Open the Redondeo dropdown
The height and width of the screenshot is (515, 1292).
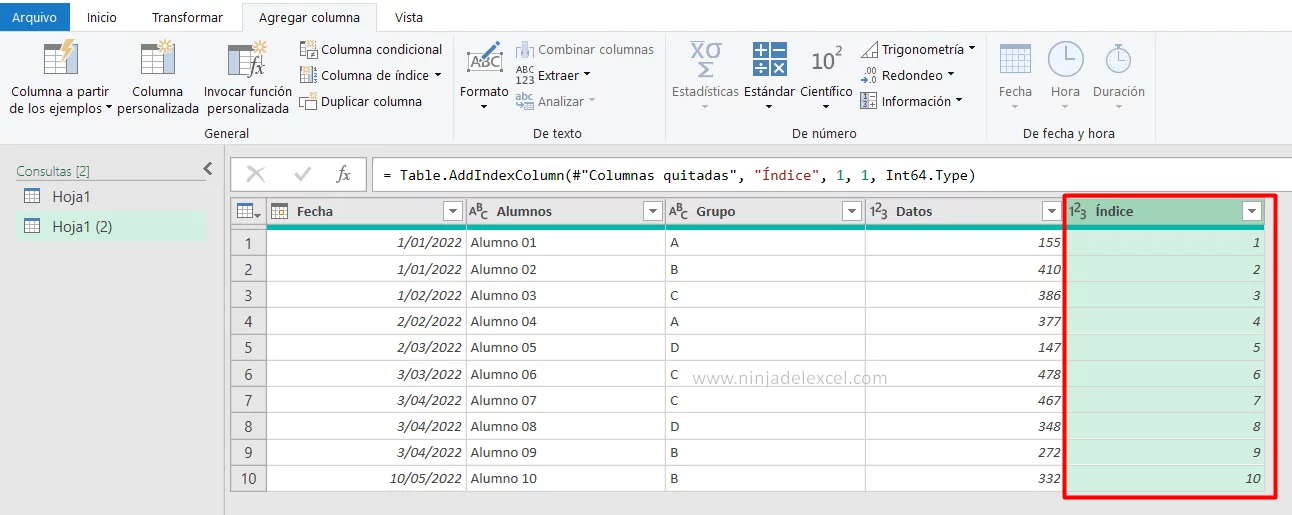(907, 75)
